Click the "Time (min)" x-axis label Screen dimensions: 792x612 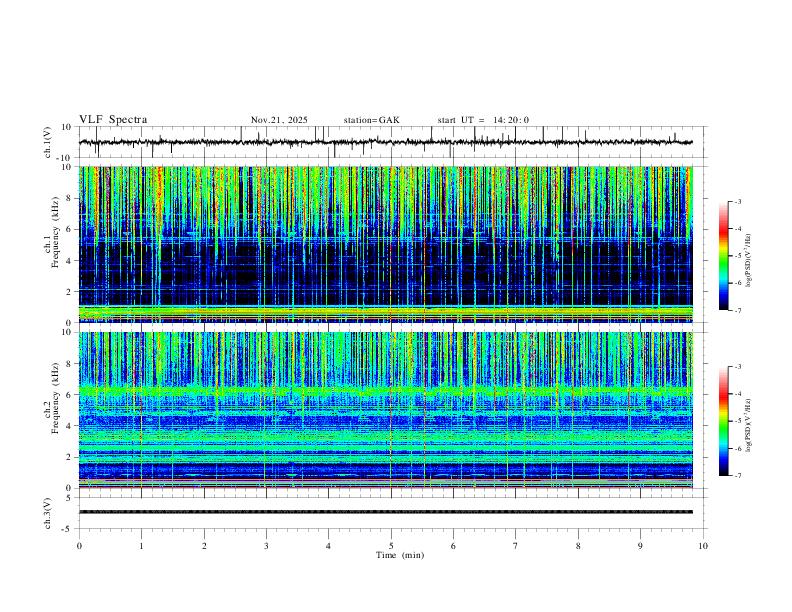pos(400,555)
